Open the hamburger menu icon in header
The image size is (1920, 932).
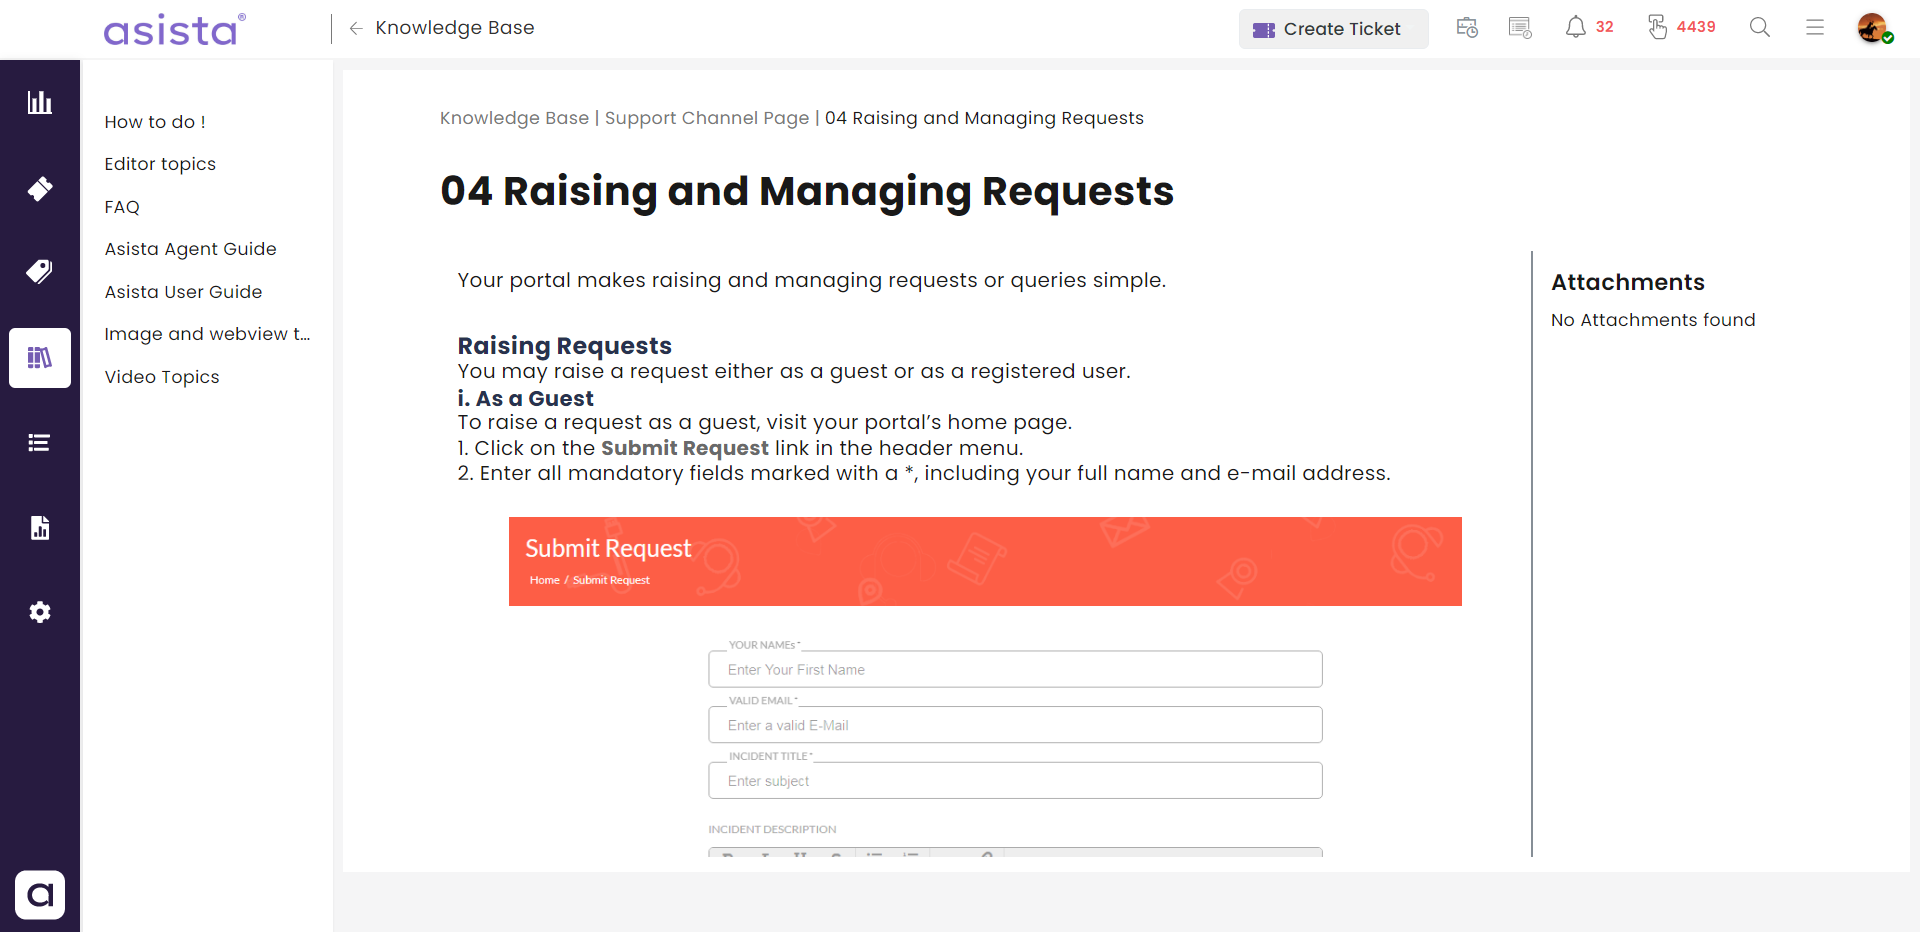click(x=1815, y=28)
